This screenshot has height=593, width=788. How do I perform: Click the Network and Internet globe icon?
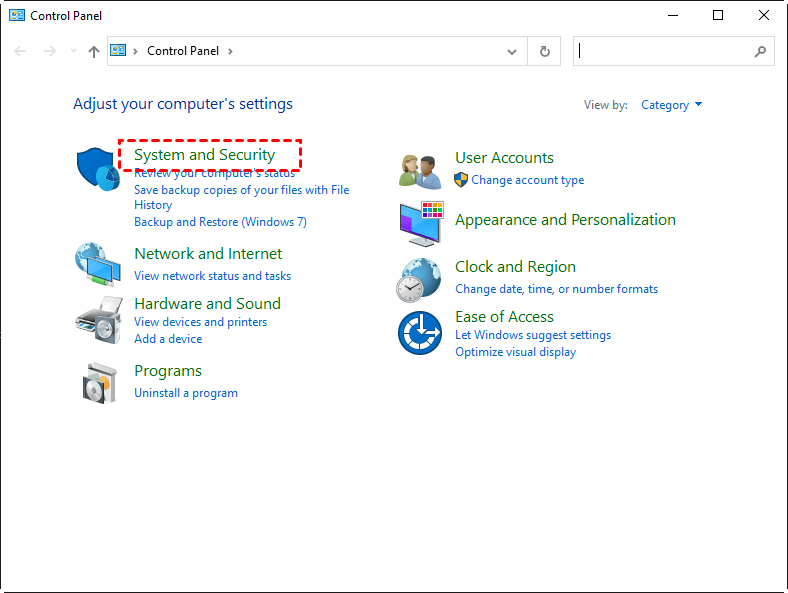(x=98, y=264)
